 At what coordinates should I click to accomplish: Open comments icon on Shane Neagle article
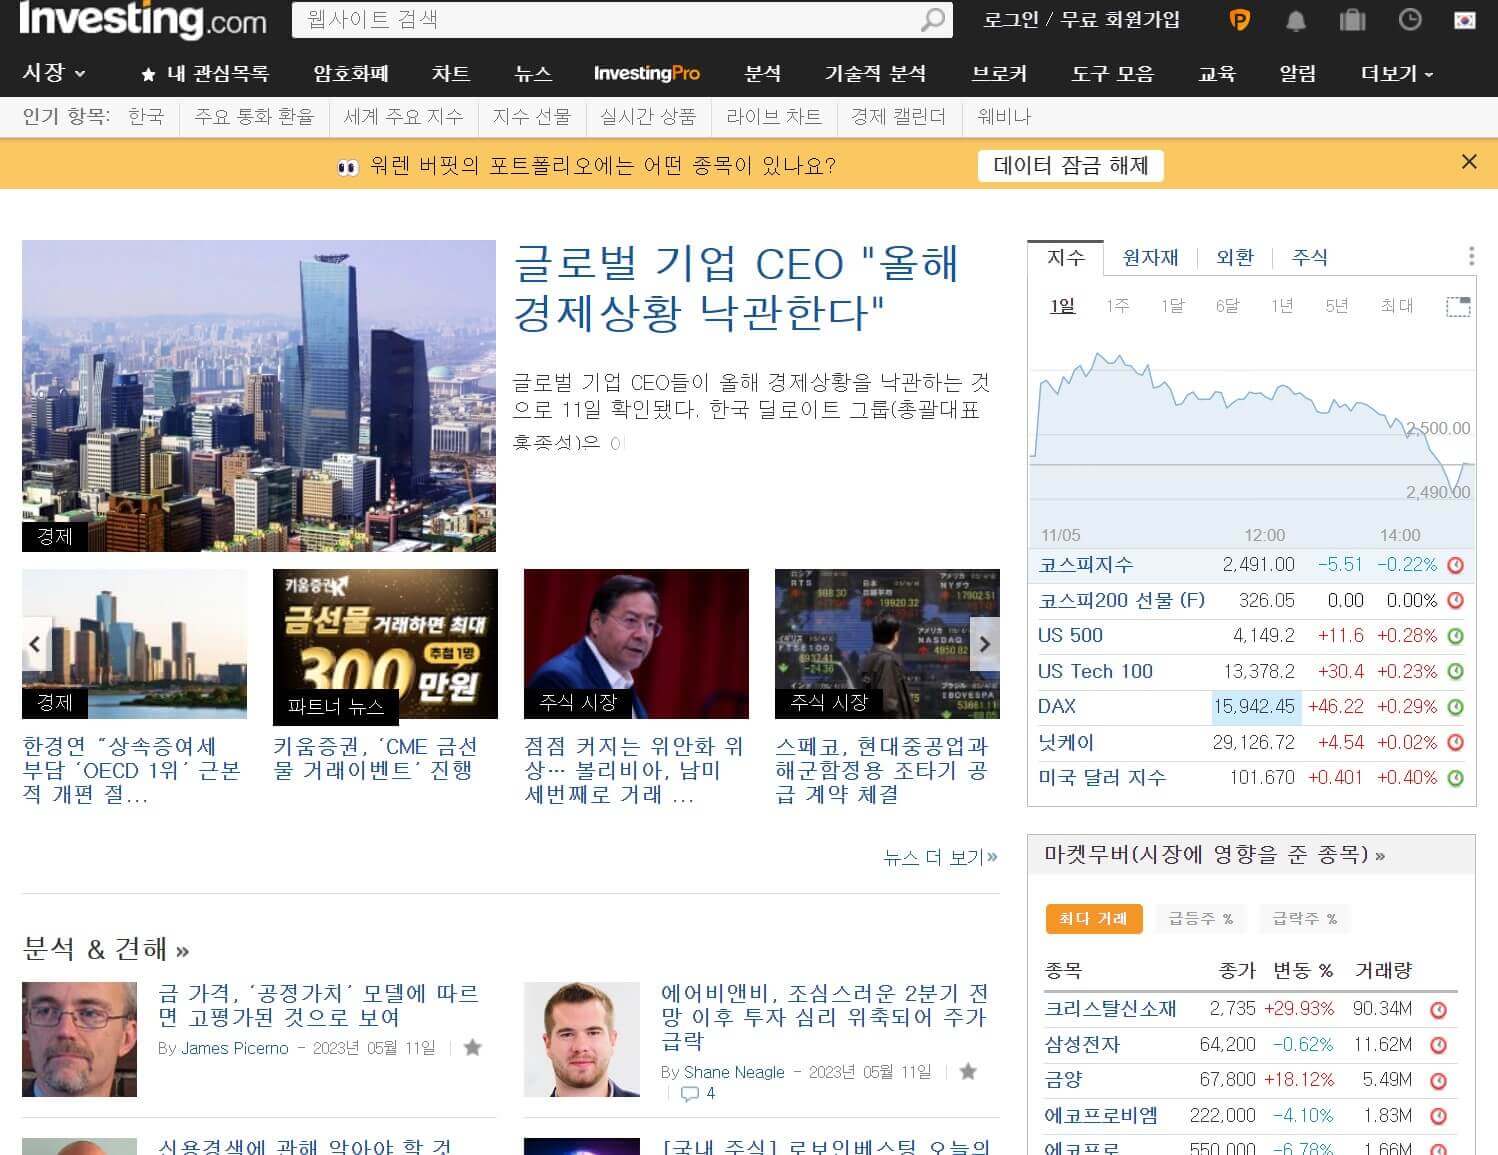pos(690,1094)
